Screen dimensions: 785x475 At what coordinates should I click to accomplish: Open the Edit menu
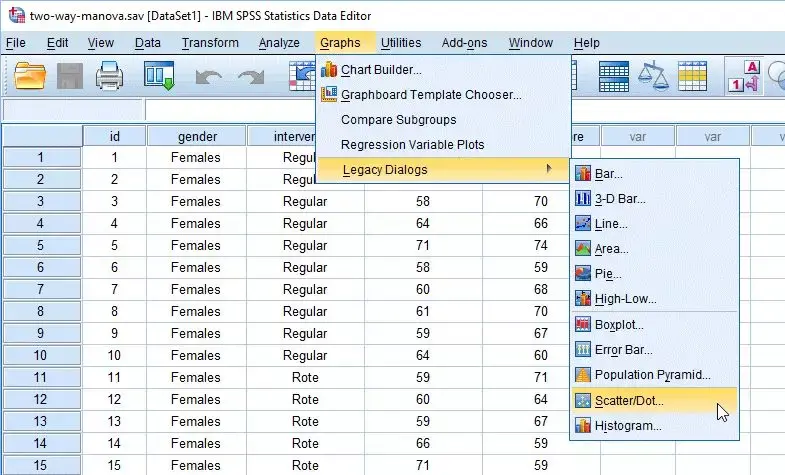pos(57,43)
